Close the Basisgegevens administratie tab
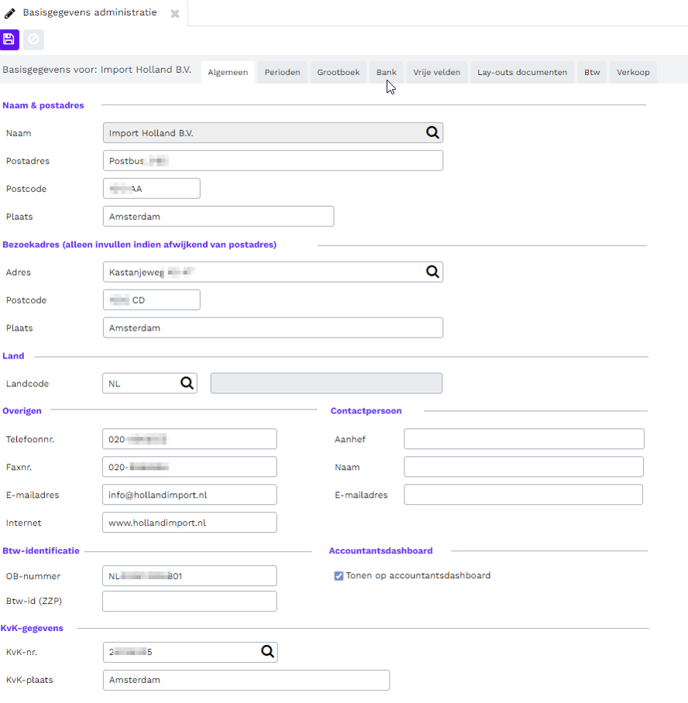The height and width of the screenshot is (703, 688). [x=175, y=14]
